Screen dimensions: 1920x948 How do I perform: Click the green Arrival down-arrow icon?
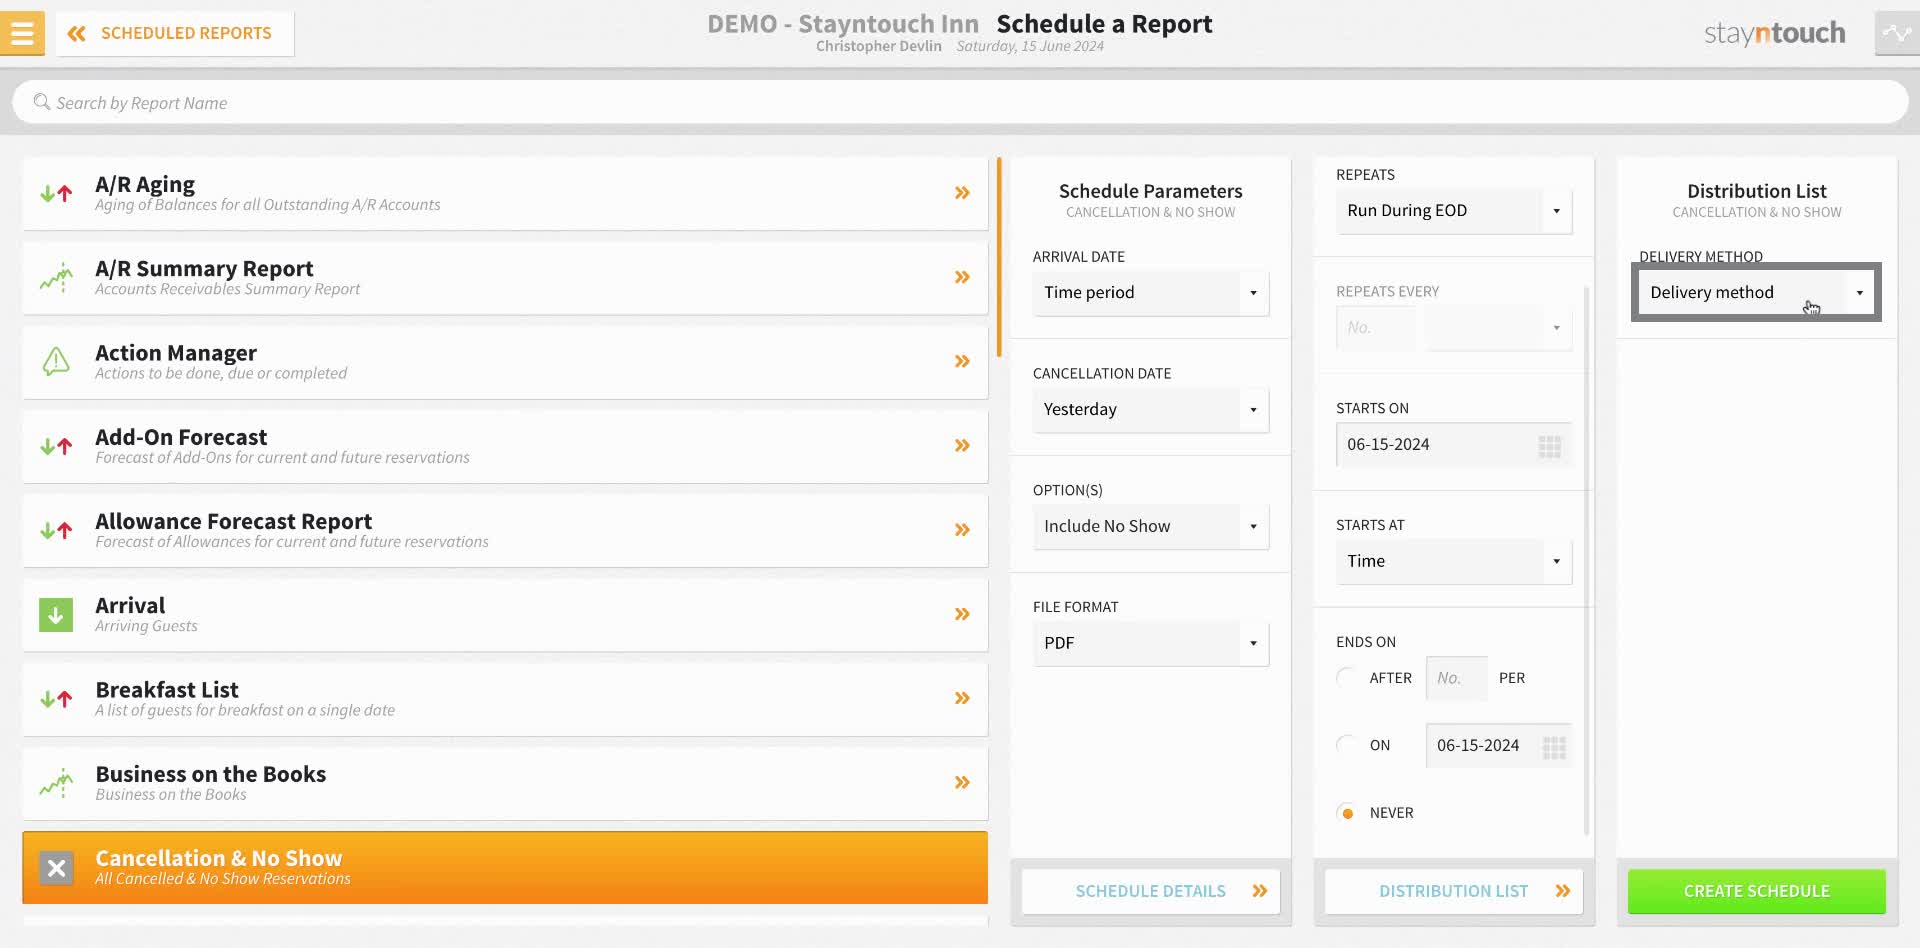pos(56,615)
